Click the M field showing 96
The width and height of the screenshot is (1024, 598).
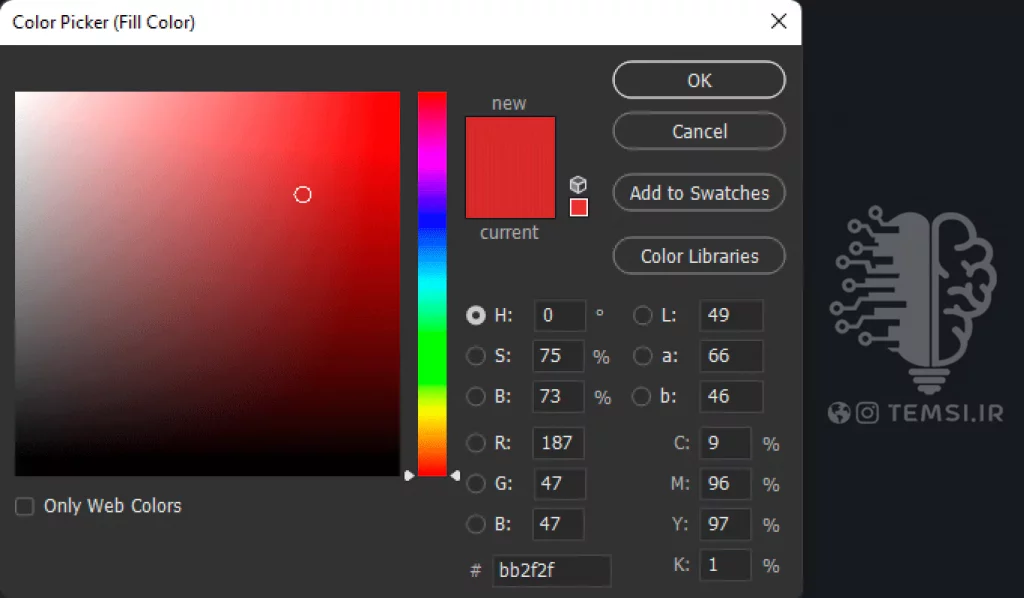(725, 484)
